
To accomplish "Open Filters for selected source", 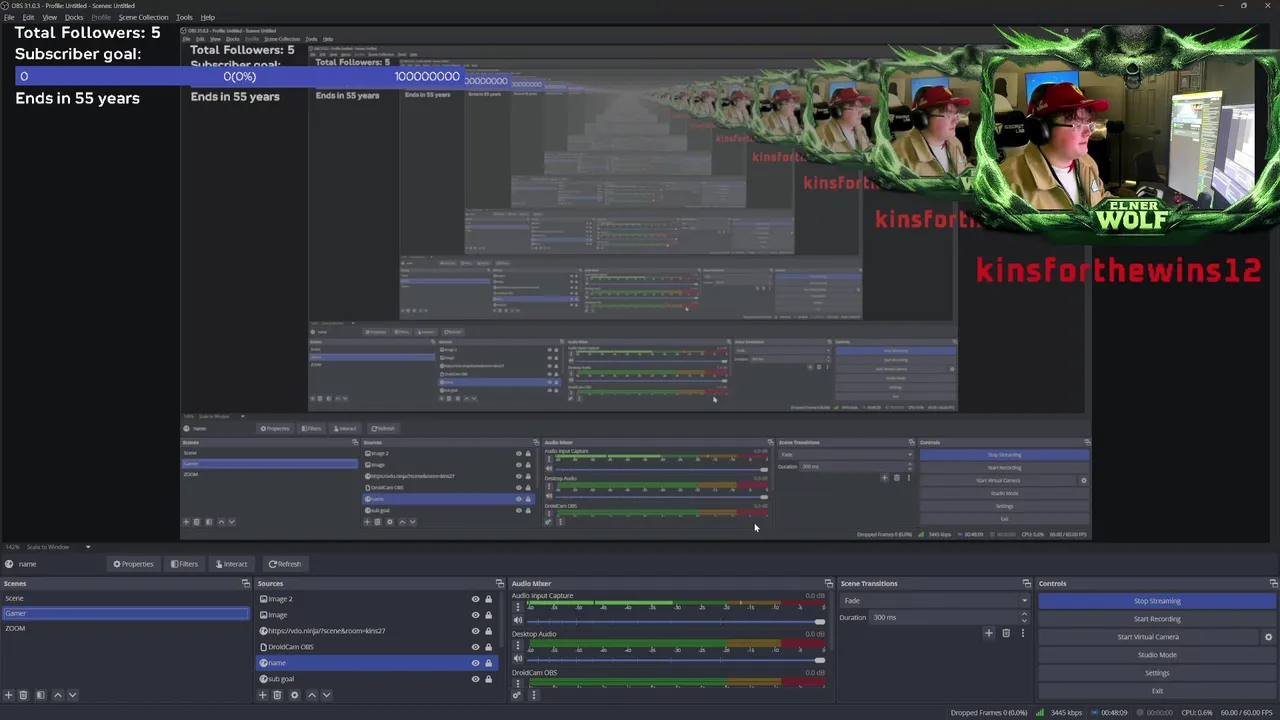I will (184, 564).
